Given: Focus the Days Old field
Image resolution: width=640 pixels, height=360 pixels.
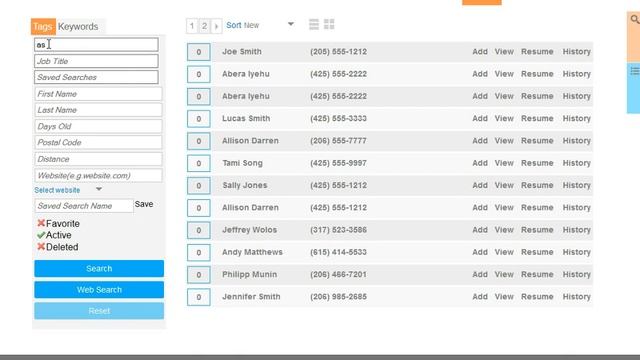Looking at the screenshot, I should click(98, 127).
